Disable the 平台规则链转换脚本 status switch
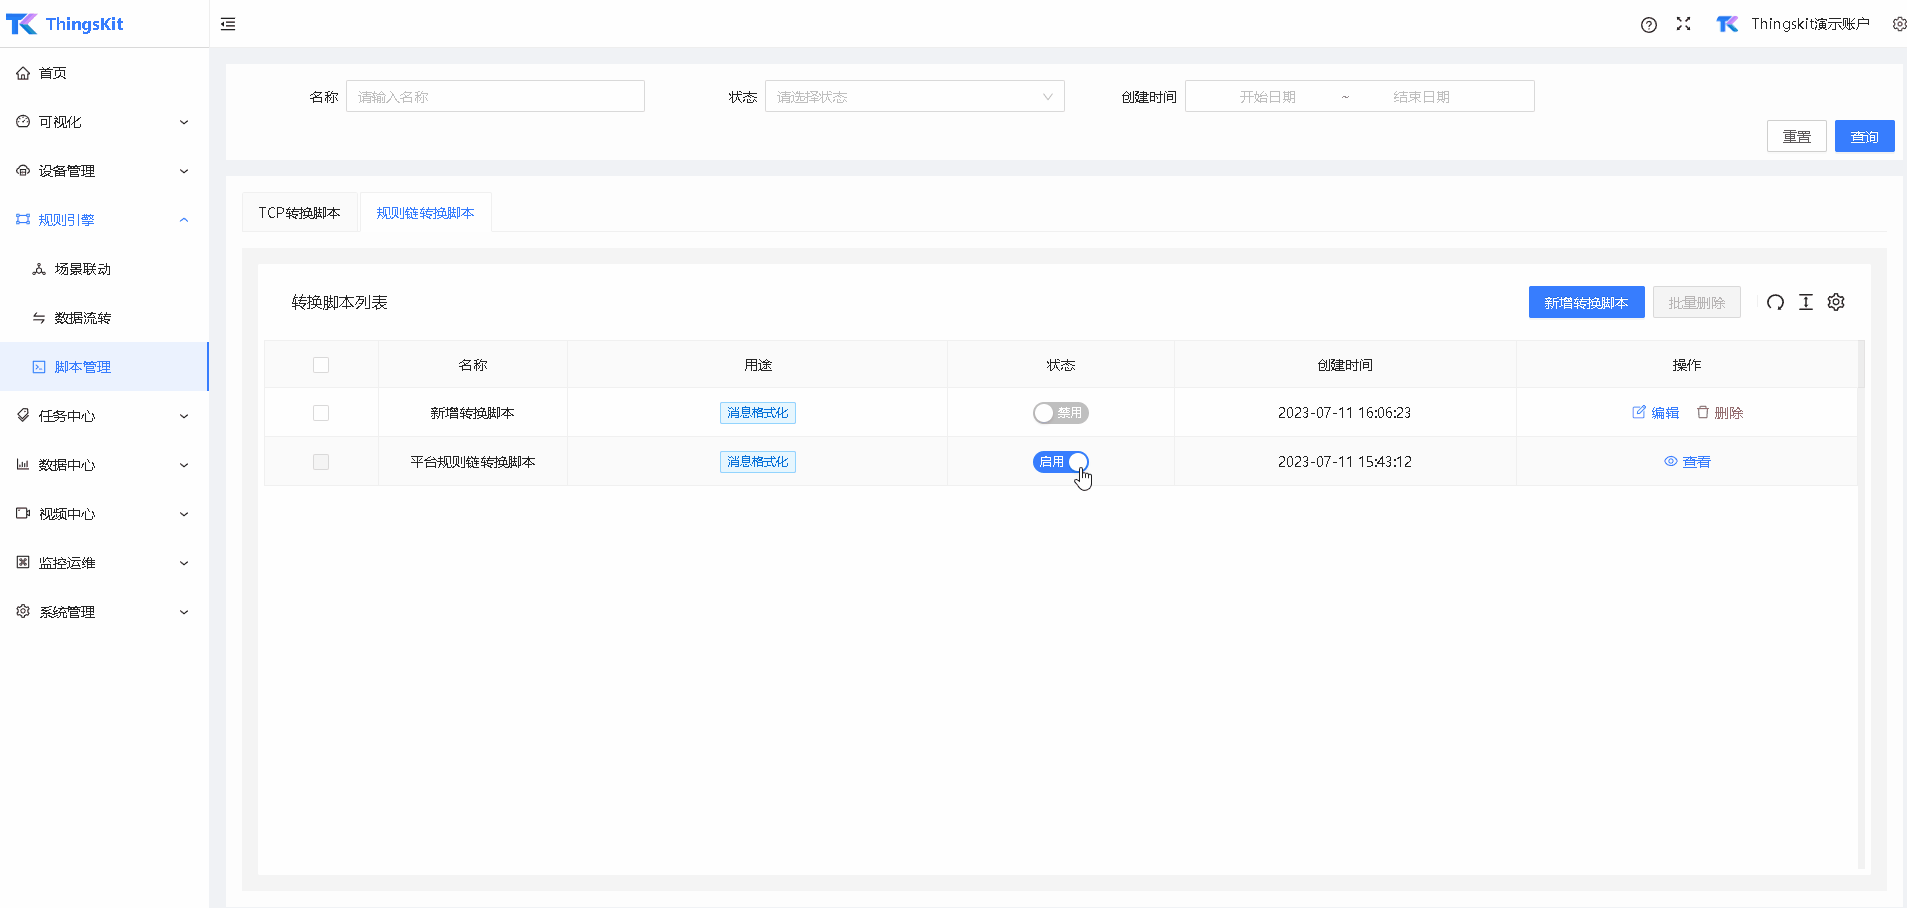This screenshot has height=908, width=1907. click(1060, 462)
